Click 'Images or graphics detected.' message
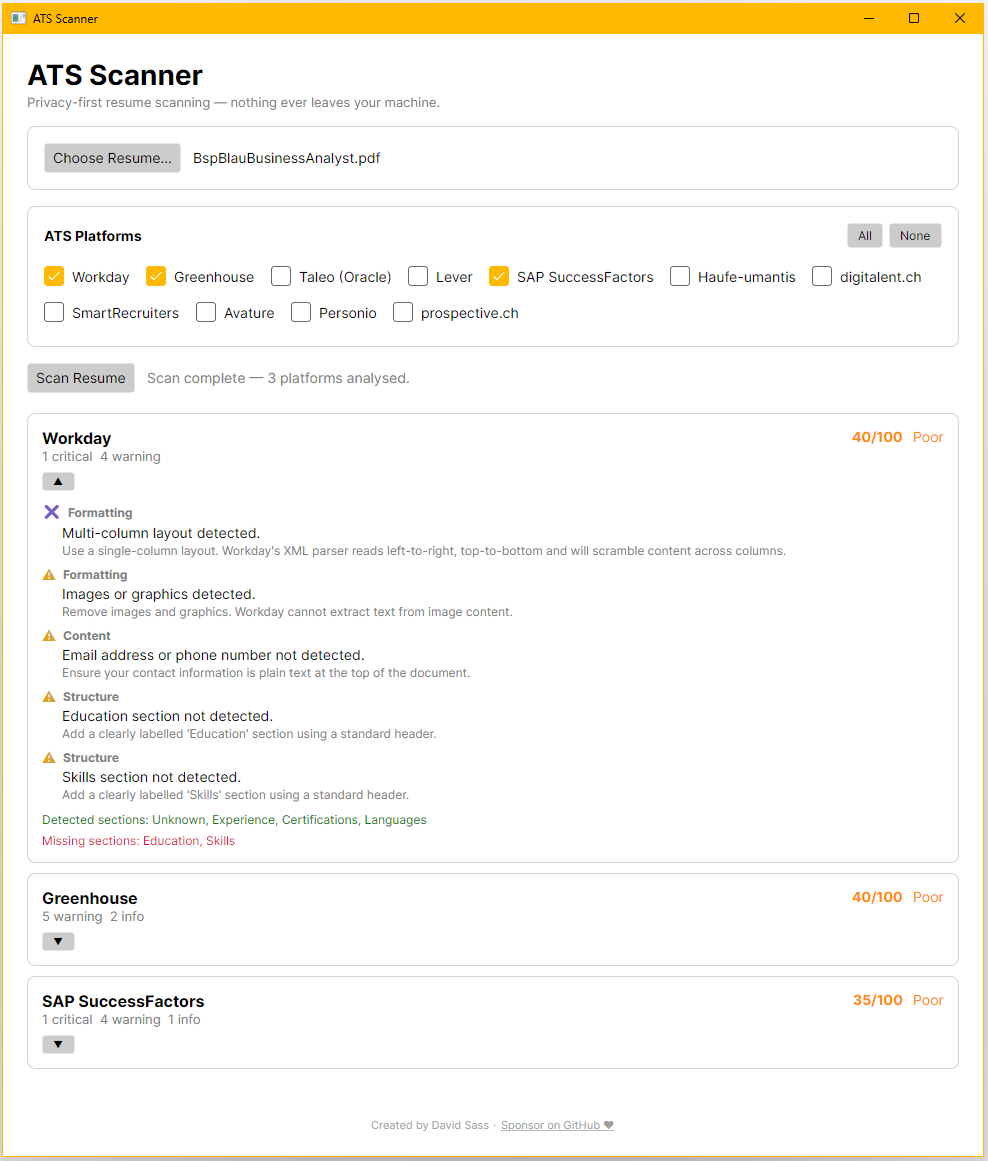 click(158, 594)
